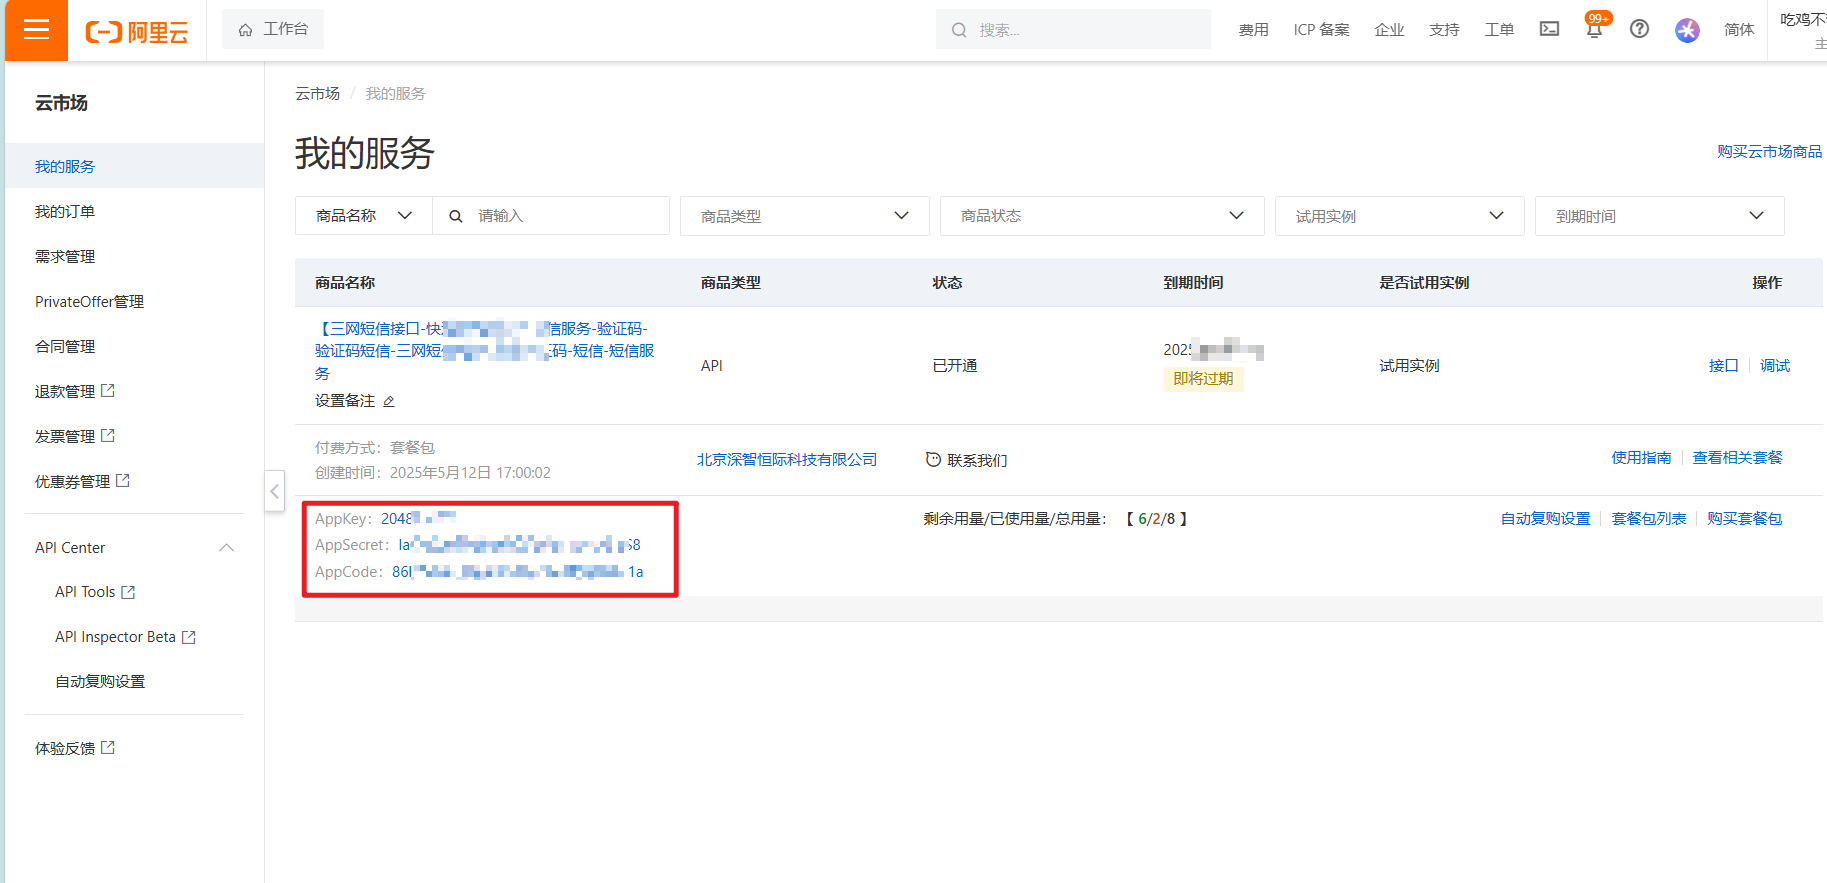Click the AppKey value

tap(418, 518)
